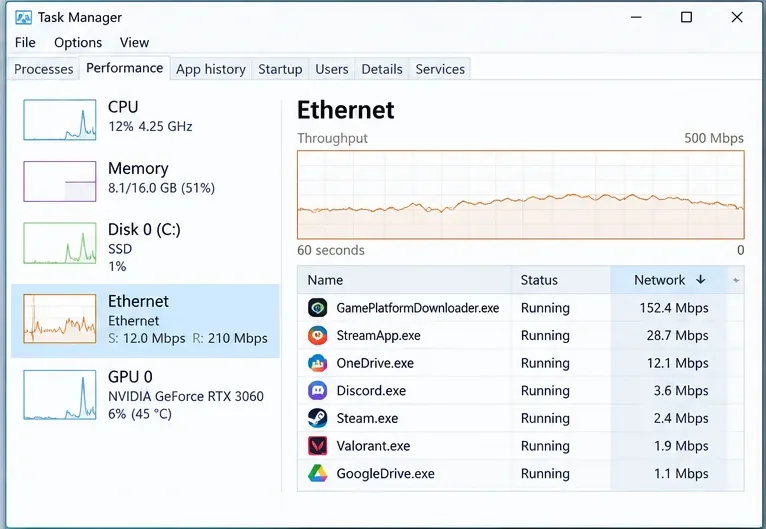The height and width of the screenshot is (529, 766).
Task: Click the StreamApp.exe icon
Action: [318, 336]
